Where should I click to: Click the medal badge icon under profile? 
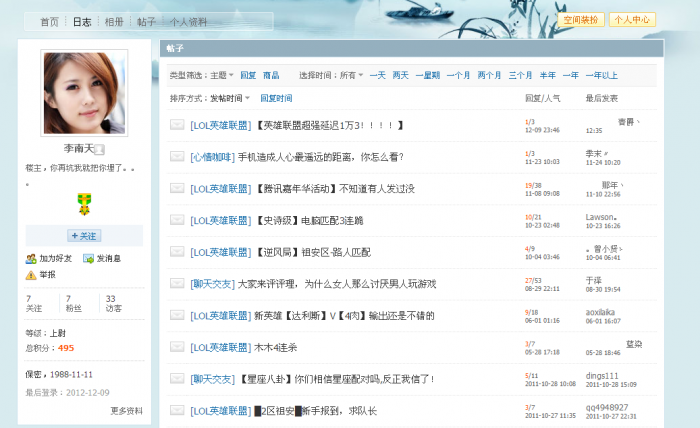84,204
